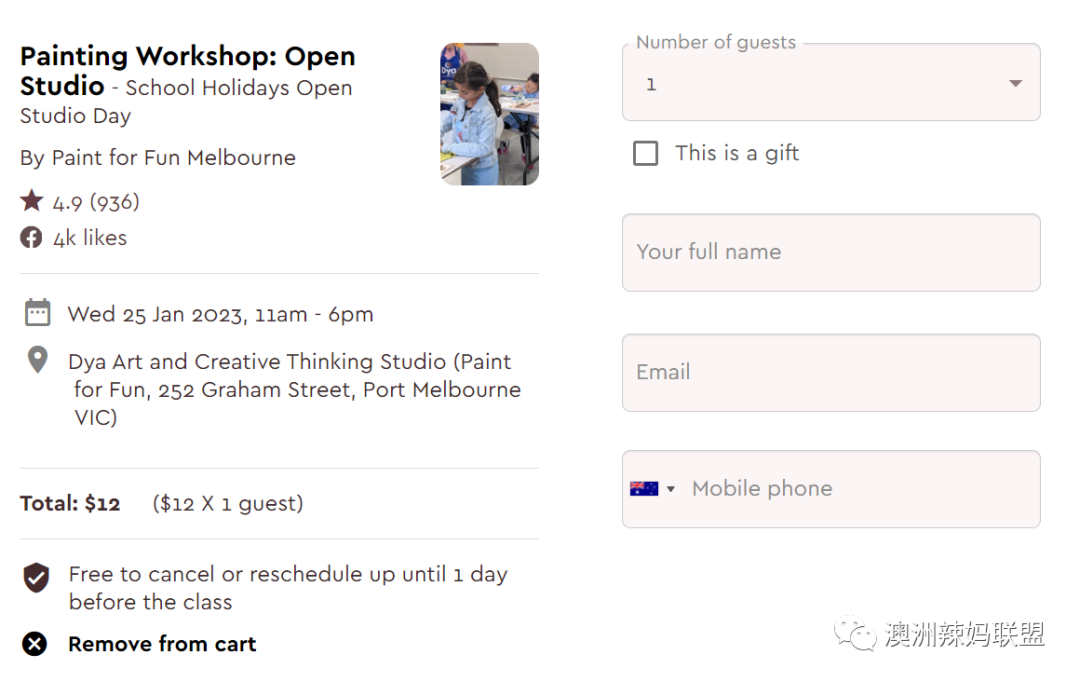Click the calendar date icon
This screenshot has height=682, width=1080.
pyautogui.click(x=37, y=313)
